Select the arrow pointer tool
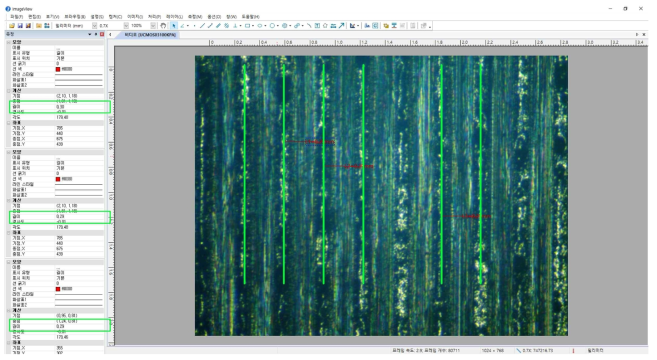This screenshot has height=360, width=657. [x=173, y=26]
